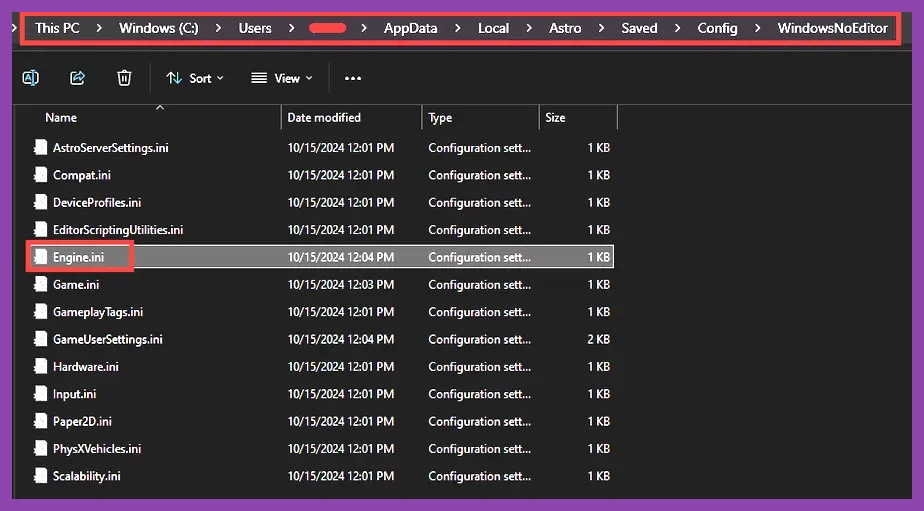Expand chevron after Windows (C:)
Screen dimensions: 924x511
pos(219,28)
